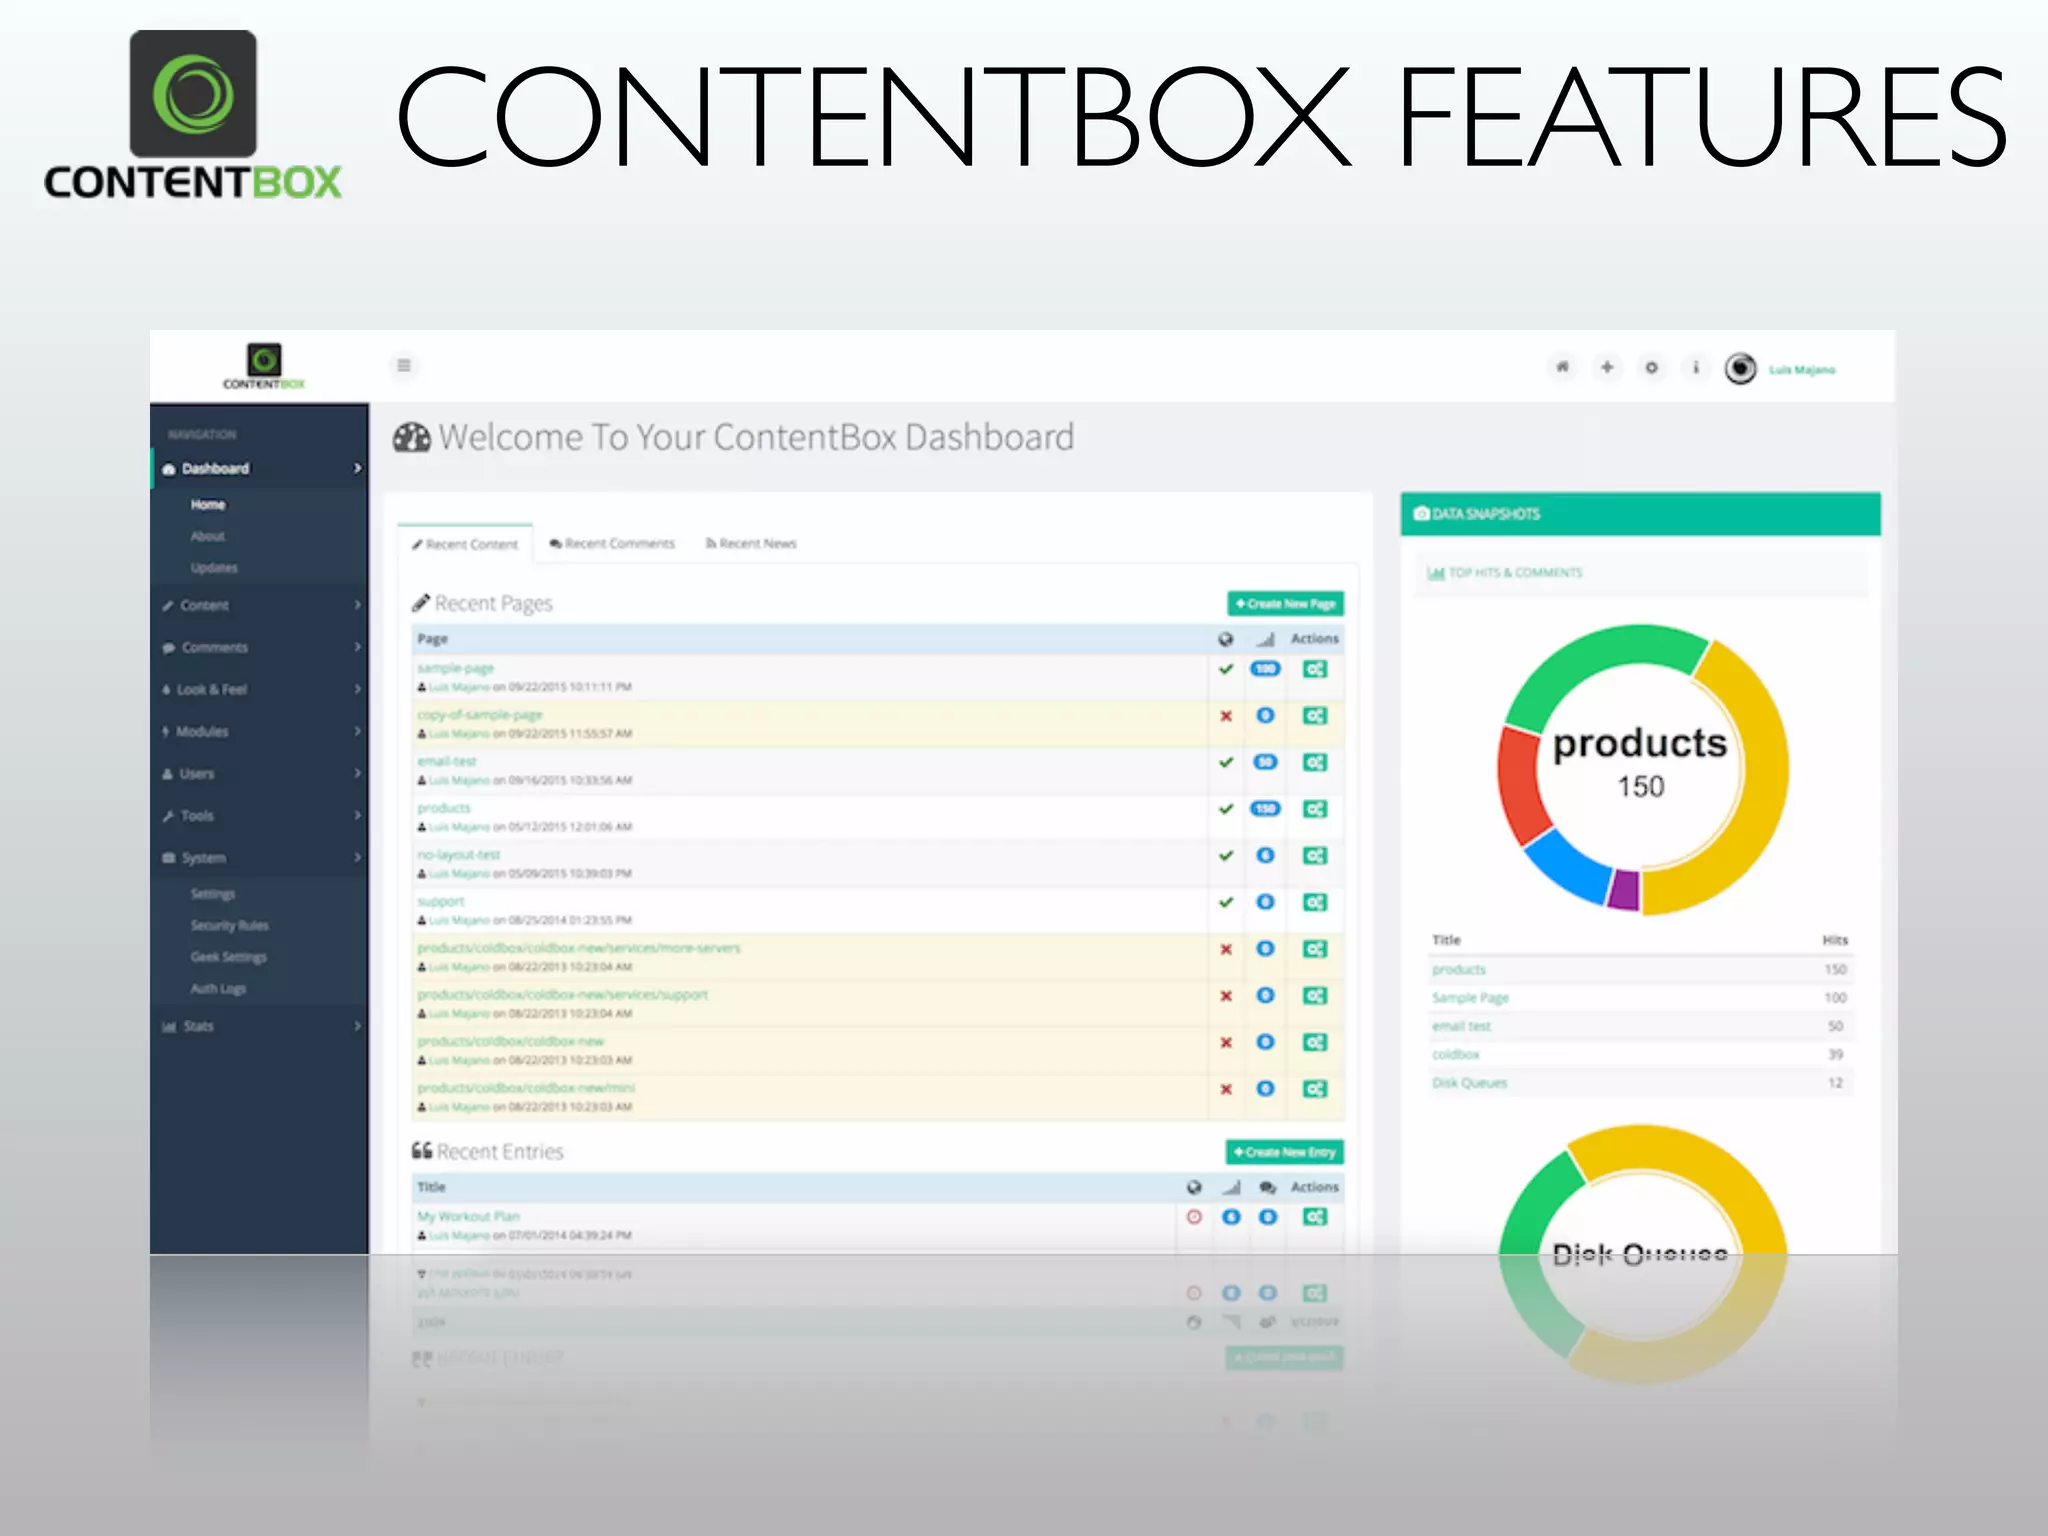Click the plus quick-create icon
The height and width of the screenshot is (1536, 2048).
coord(1607,367)
